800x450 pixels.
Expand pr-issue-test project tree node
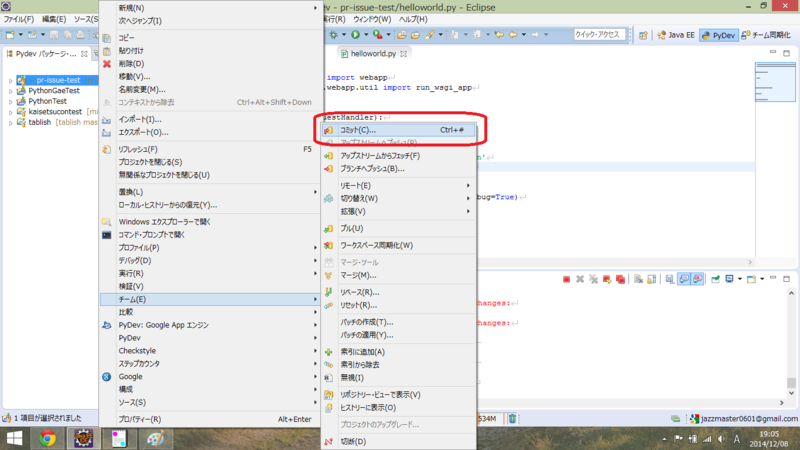pyautogui.click(x=11, y=81)
